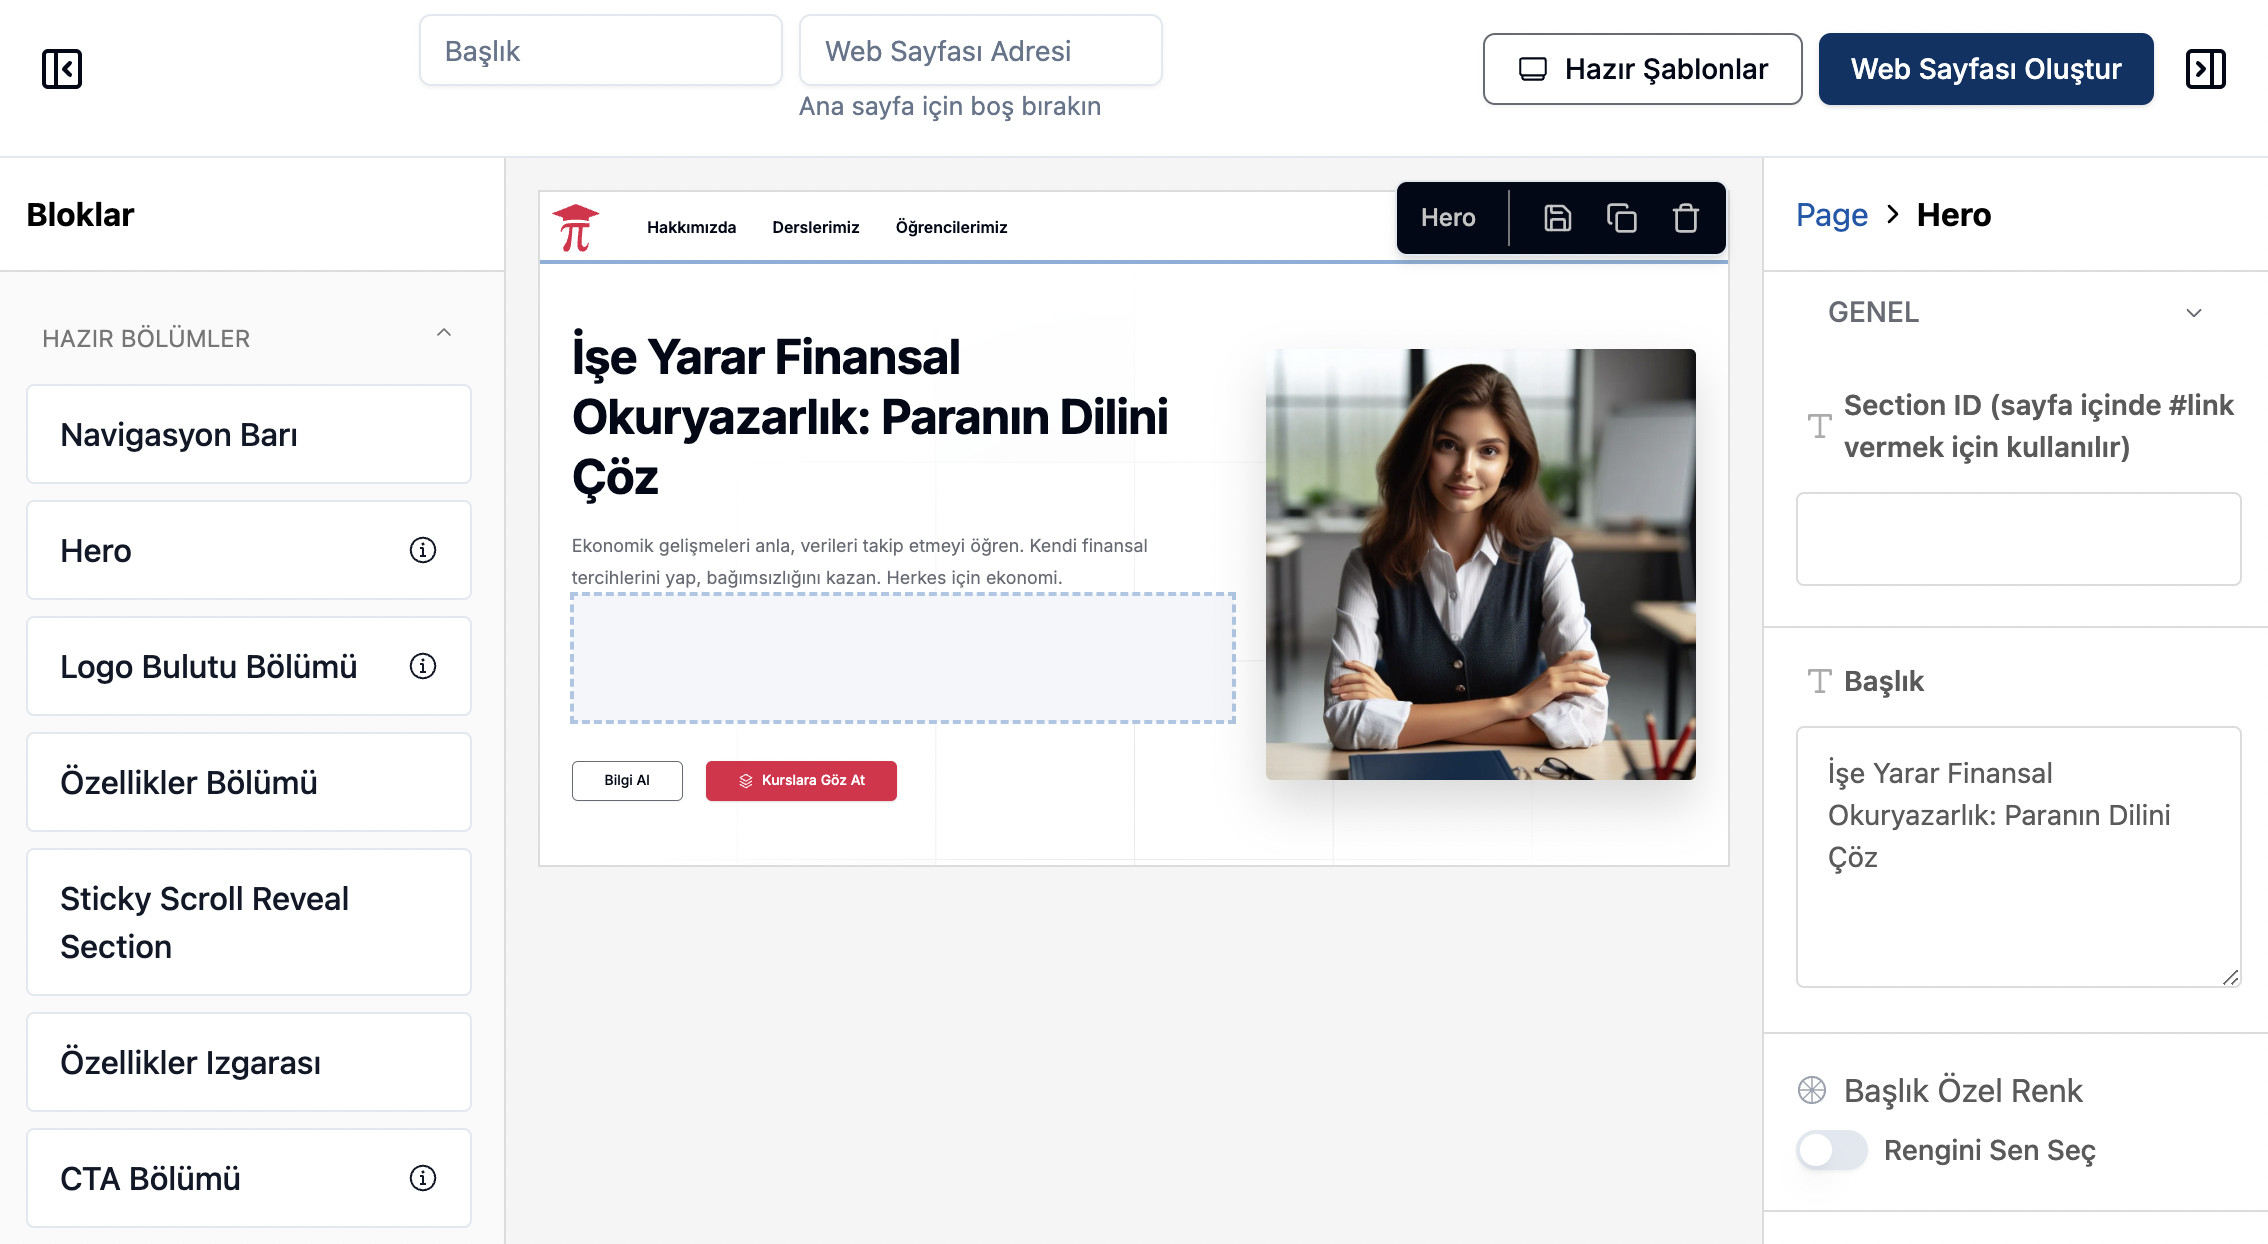Viewport: 2268px width, 1244px height.
Task: Select the hero description paragraph
Action: click(x=860, y=561)
